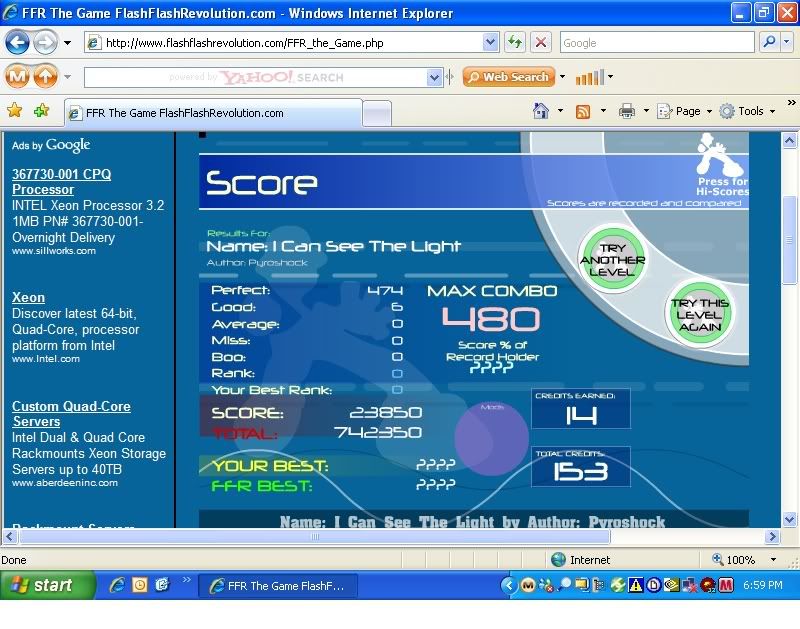Expand the address bar URL dropdown

pos(490,43)
